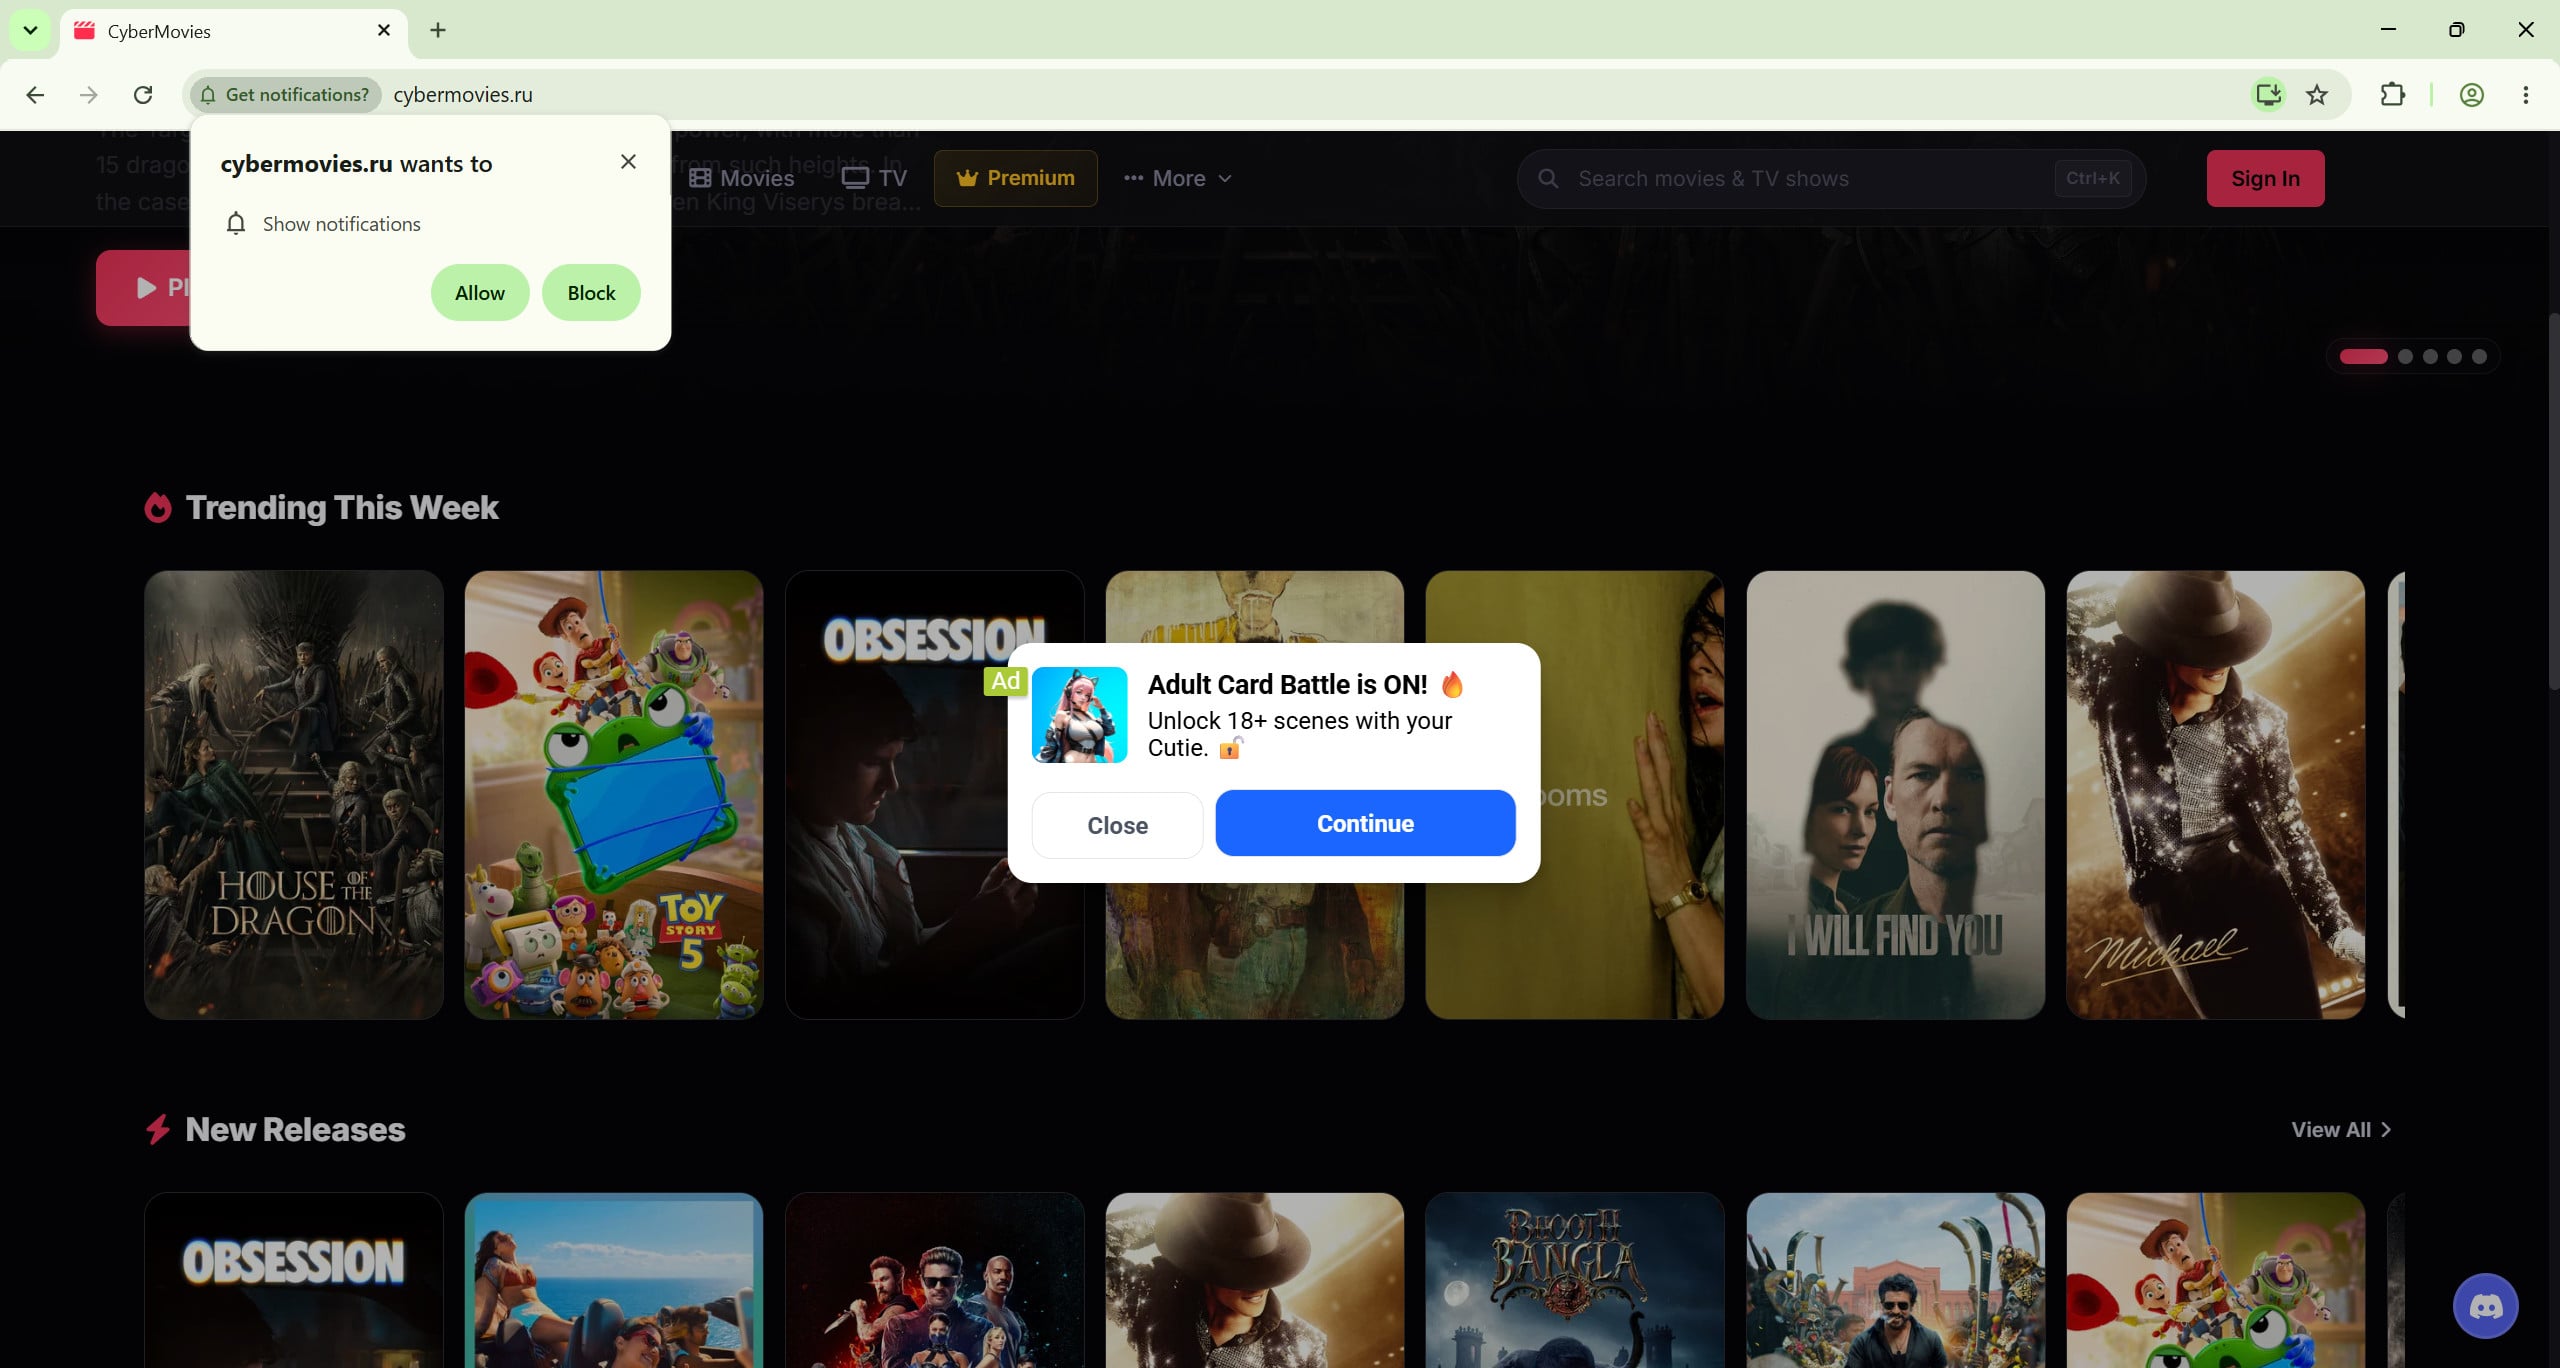
Task: Click Continue on the ad popup
Action: tap(1366, 824)
